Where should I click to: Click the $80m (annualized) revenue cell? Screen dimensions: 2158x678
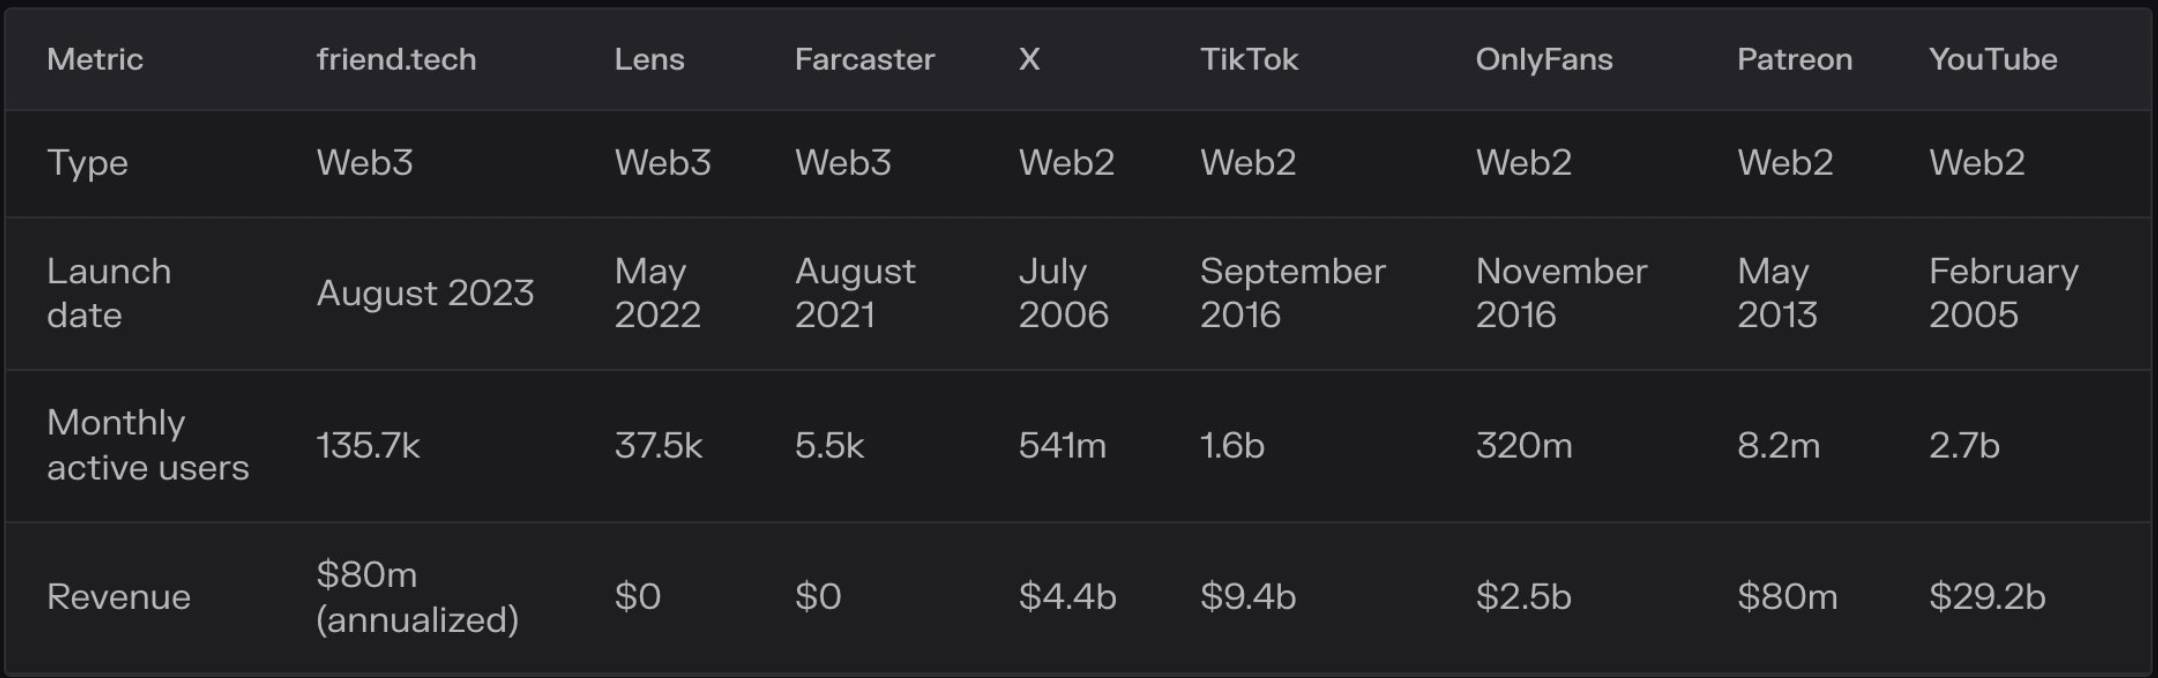417,597
